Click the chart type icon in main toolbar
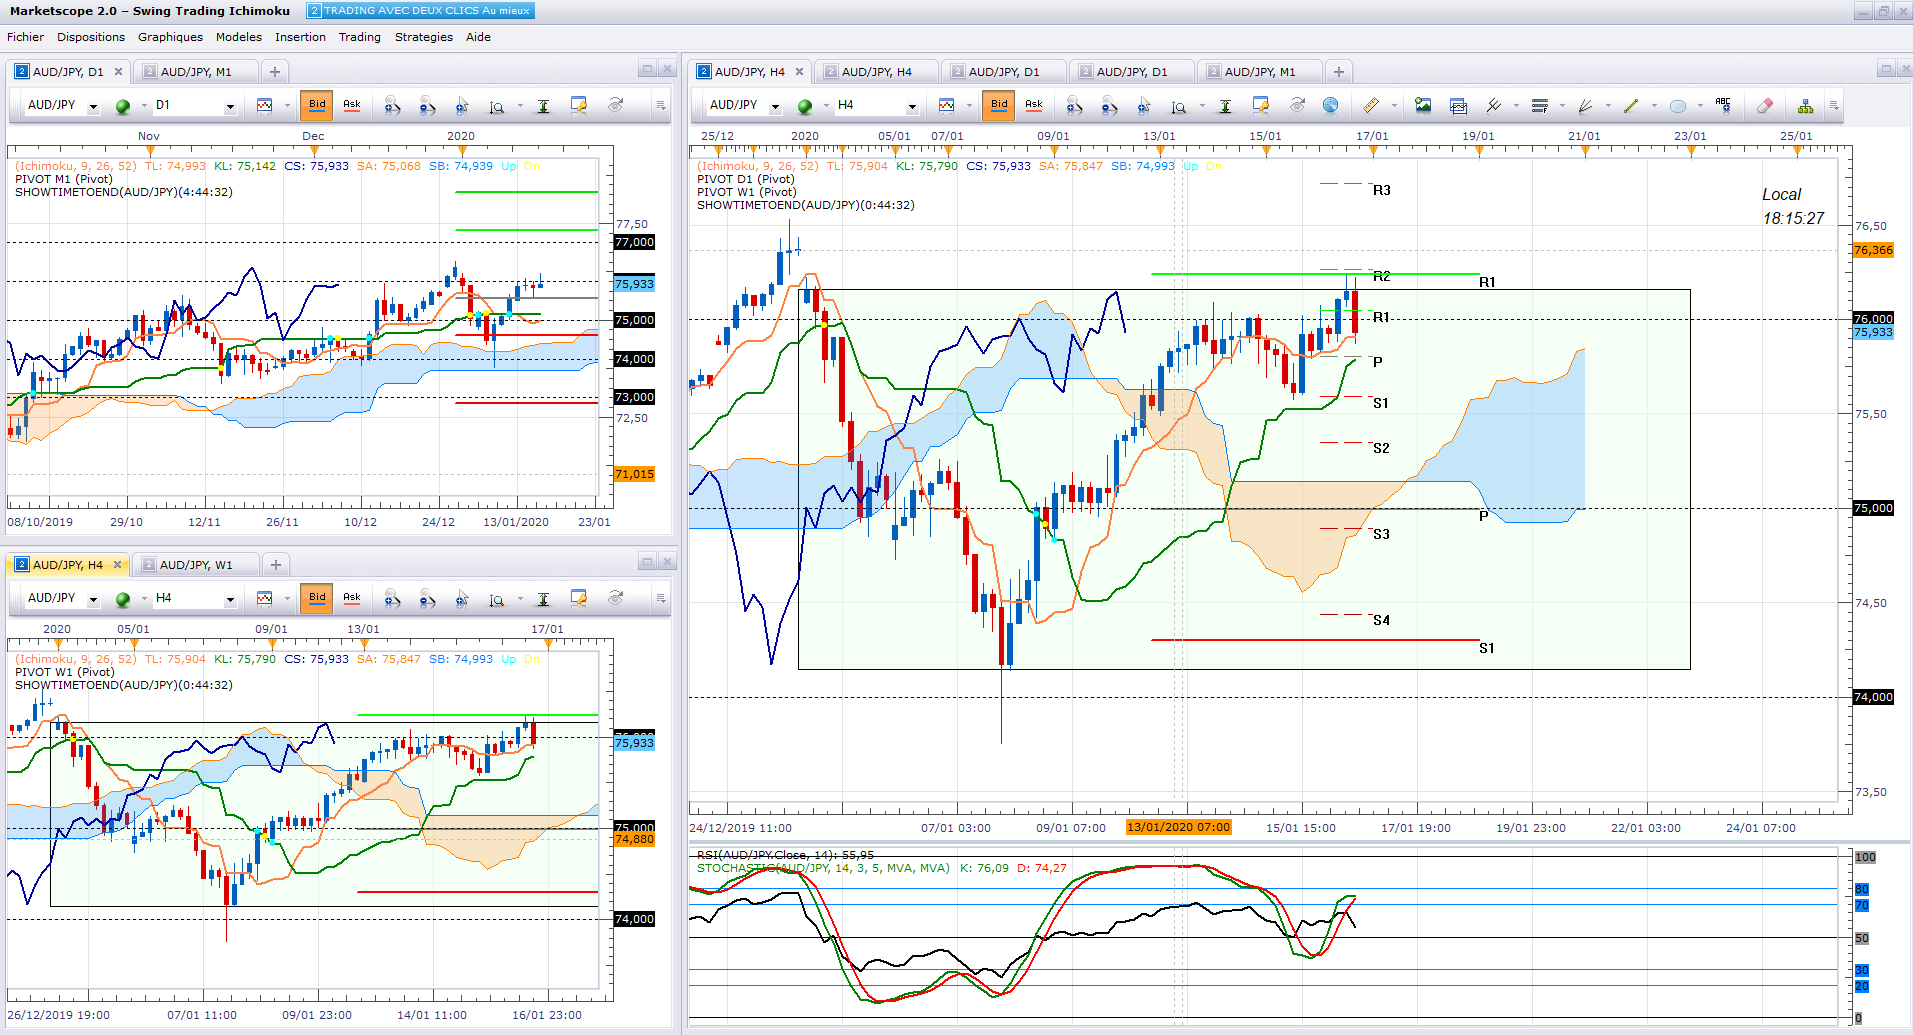Screen dimensions: 1913x1035 click(946, 105)
